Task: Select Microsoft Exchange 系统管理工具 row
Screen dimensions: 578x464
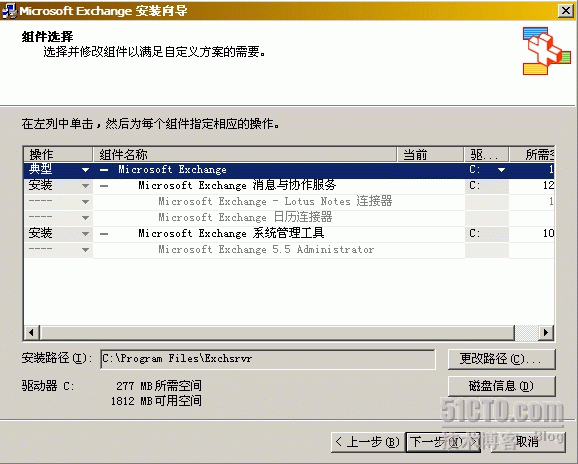Action: [x=289, y=234]
